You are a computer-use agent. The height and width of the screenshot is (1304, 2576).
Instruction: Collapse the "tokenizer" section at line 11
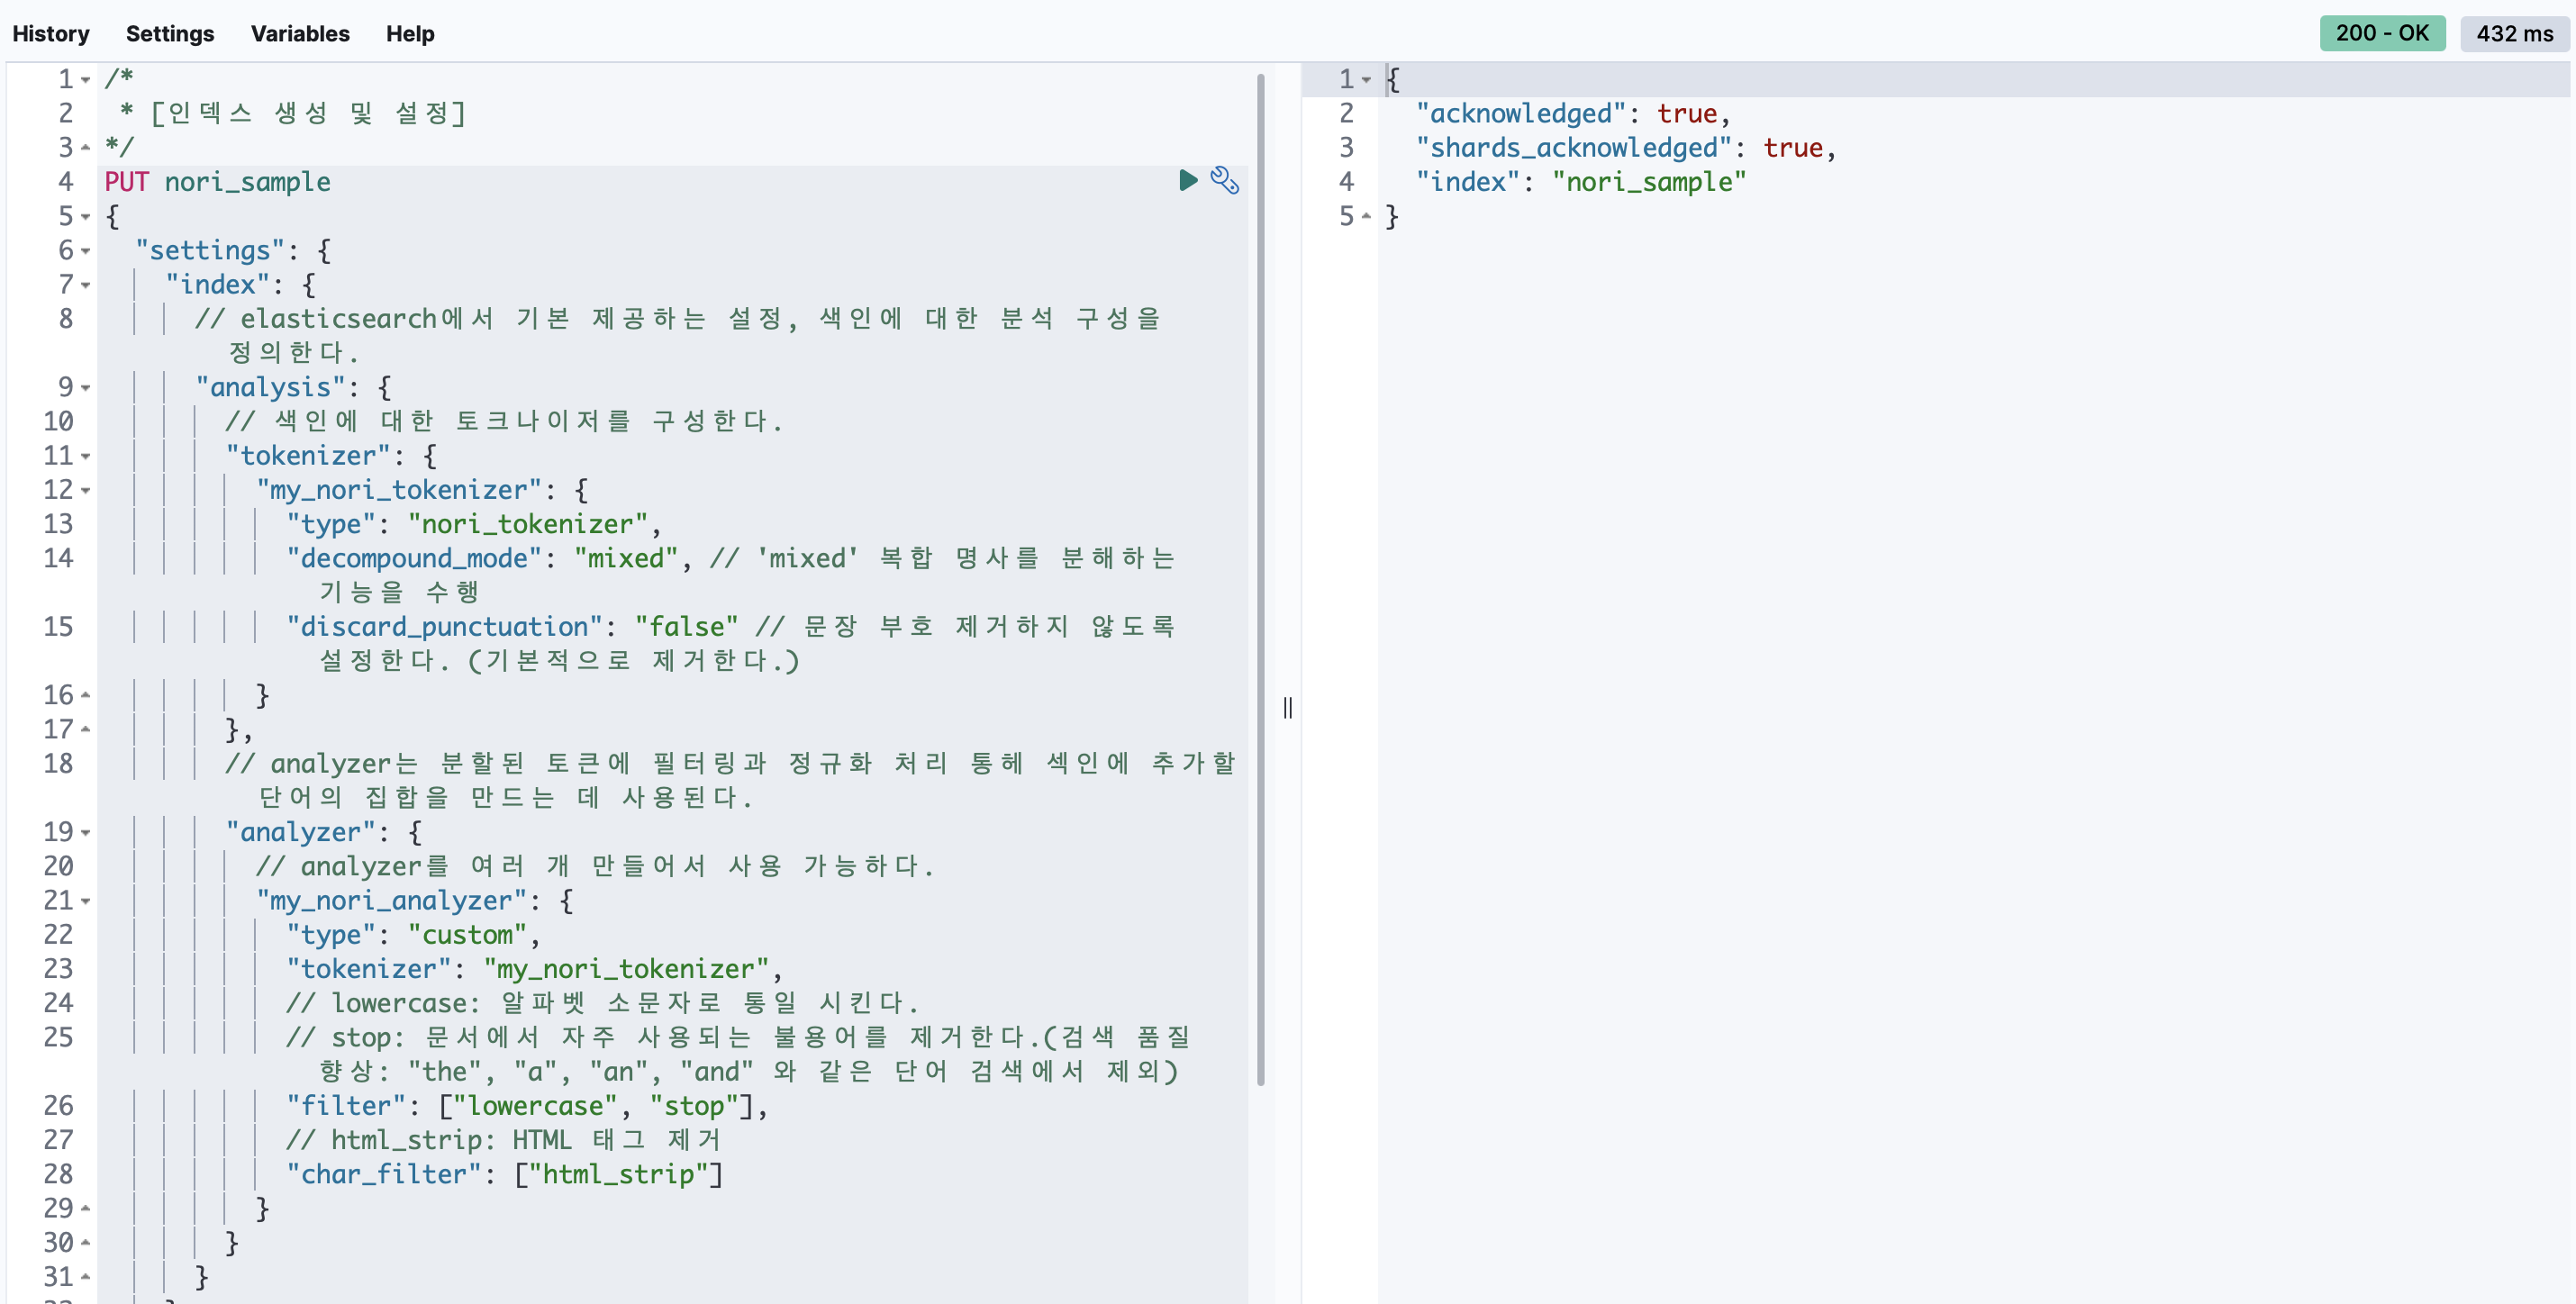(86, 456)
